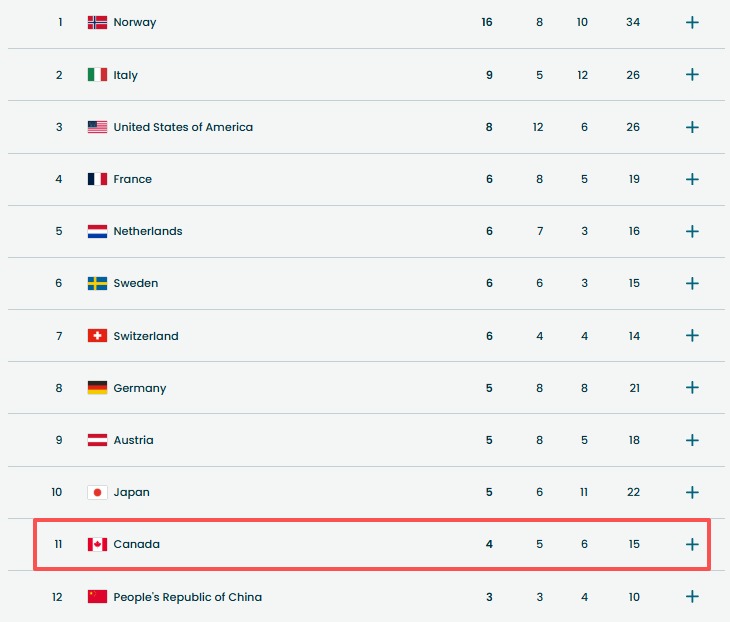Expand Norway's medal details
This screenshot has height=622, width=730.
tap(692, 22)
